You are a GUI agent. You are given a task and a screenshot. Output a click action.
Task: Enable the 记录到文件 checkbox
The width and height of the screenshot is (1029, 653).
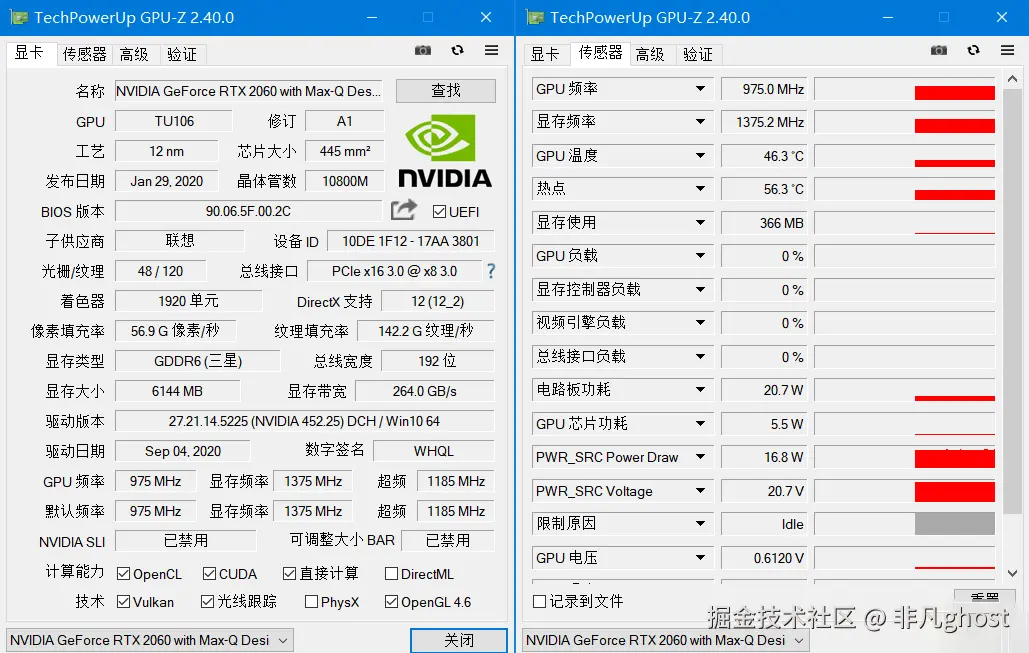tap(539, 601)
